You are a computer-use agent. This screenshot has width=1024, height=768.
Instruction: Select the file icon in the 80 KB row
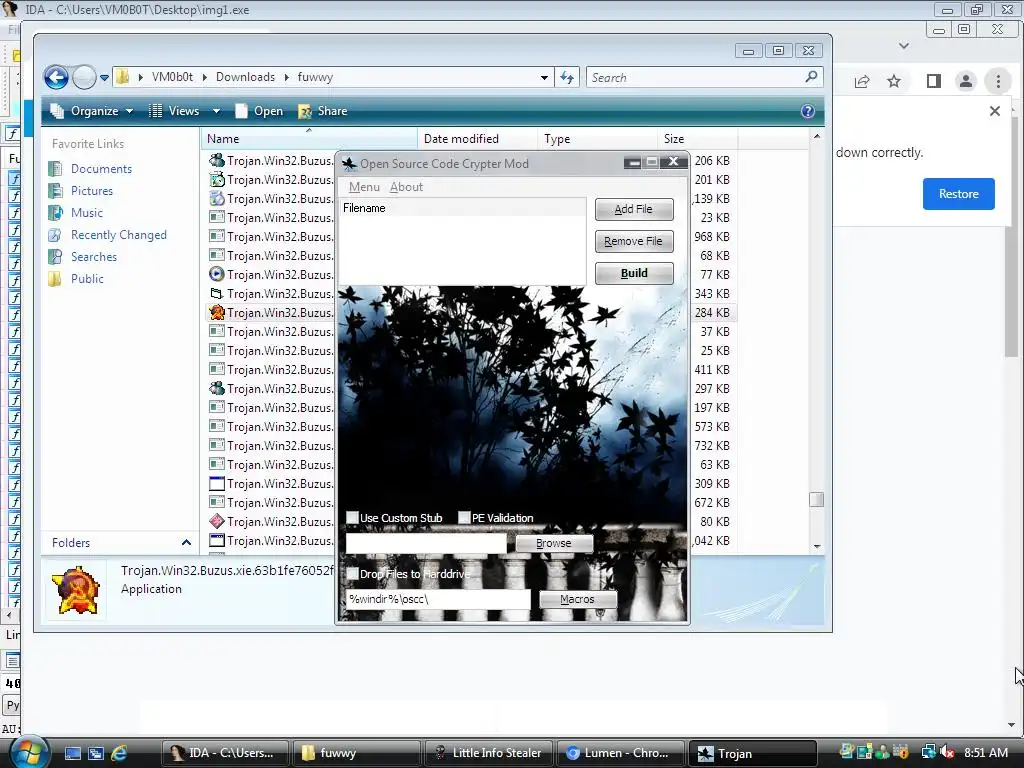tap(216, 521)
